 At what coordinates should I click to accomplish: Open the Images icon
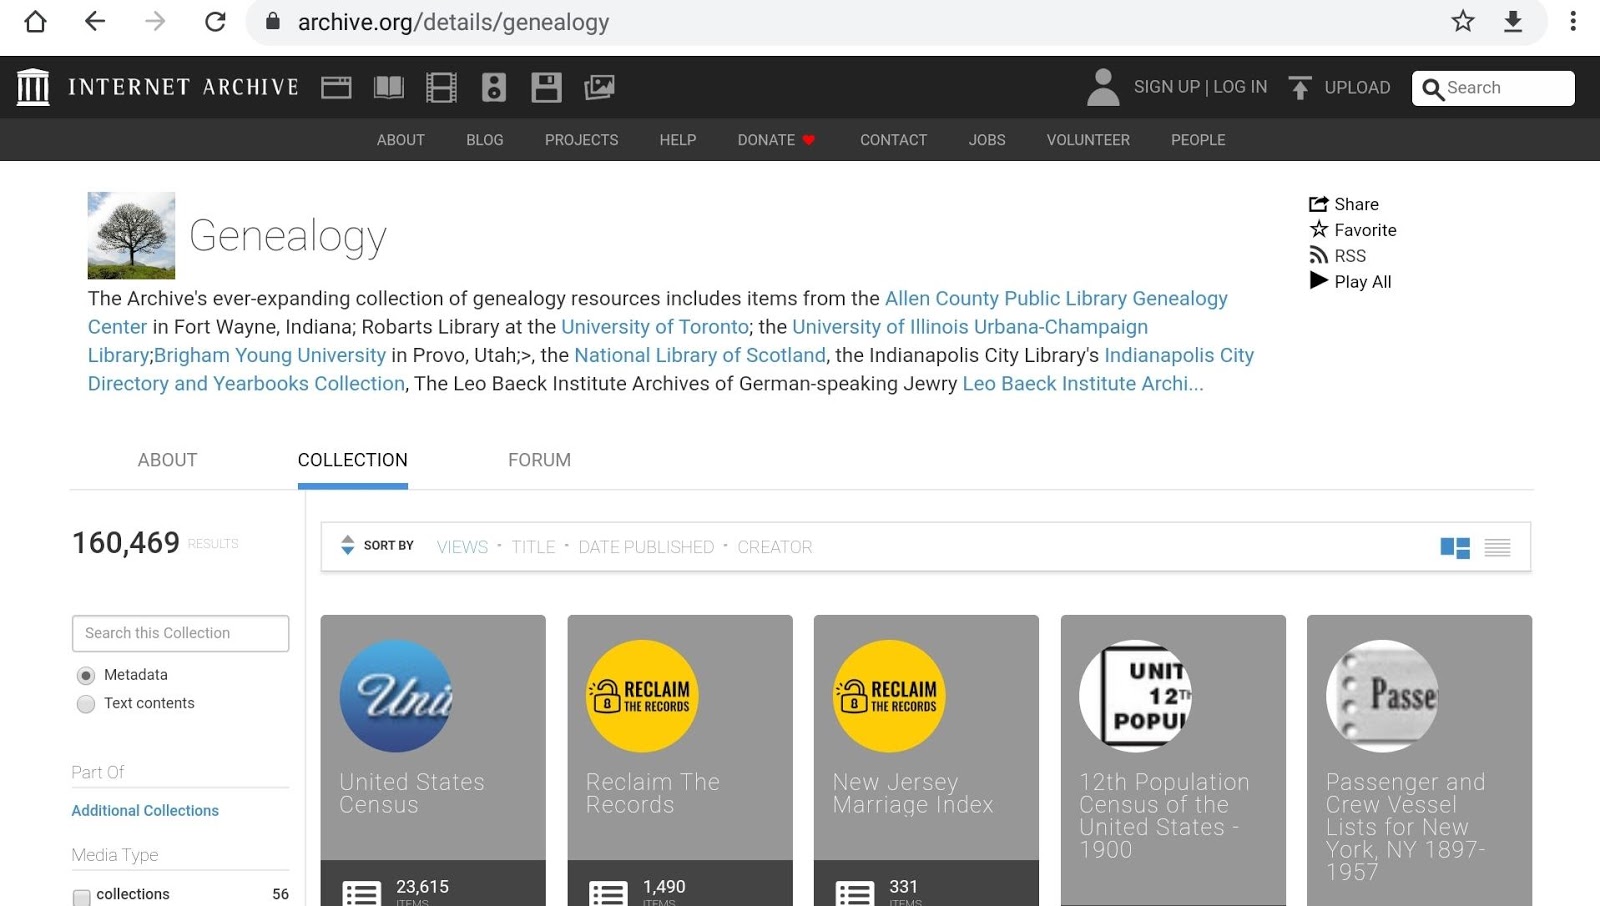(x=599, y=88)
